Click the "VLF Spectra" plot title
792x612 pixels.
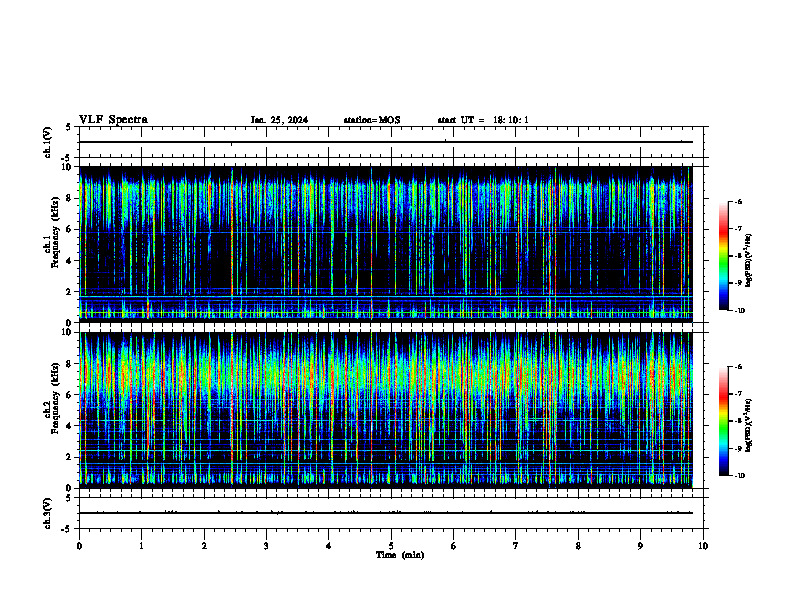113,120
